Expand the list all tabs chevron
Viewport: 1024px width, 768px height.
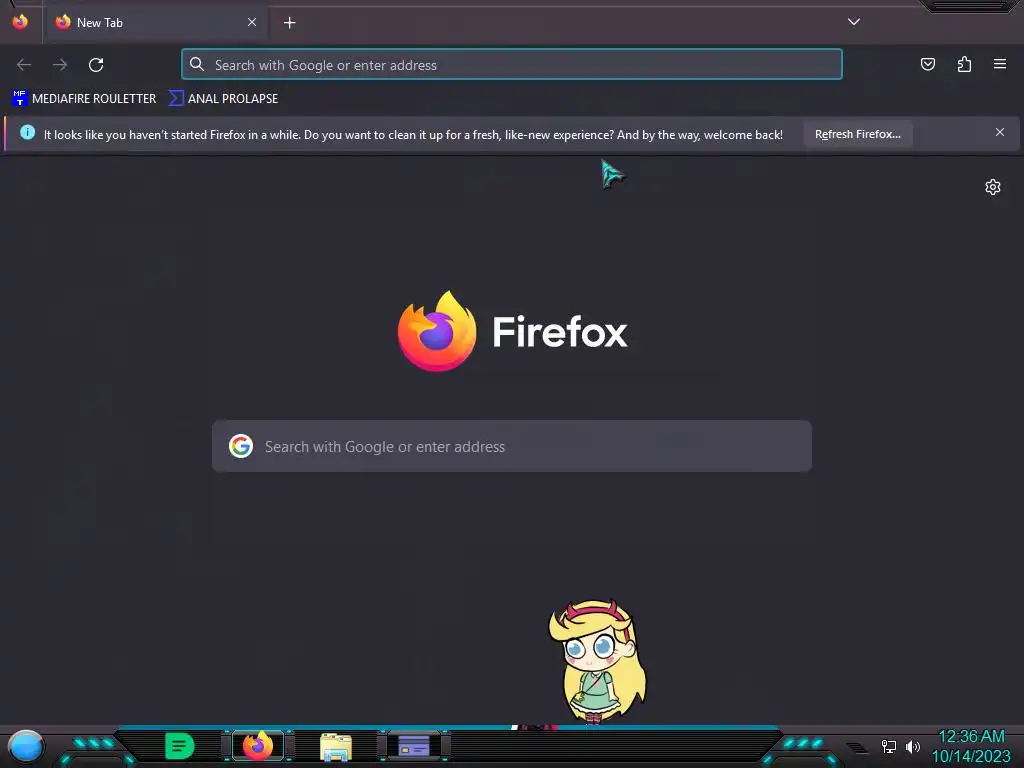pos(854,22)
